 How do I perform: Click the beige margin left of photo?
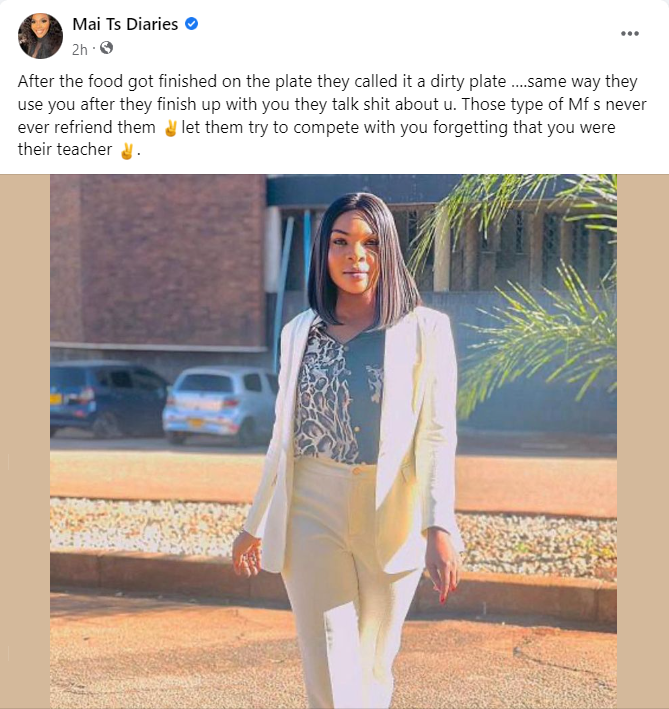pyautogui.click(x=25, y=441)
